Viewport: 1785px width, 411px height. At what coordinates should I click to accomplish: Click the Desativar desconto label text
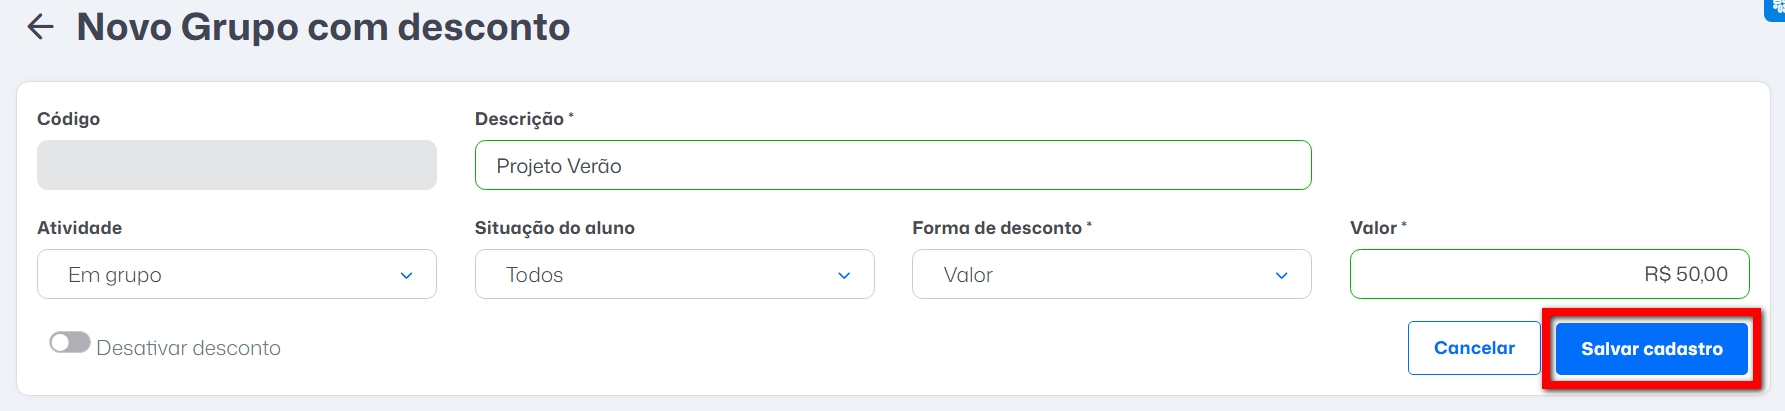188,348
